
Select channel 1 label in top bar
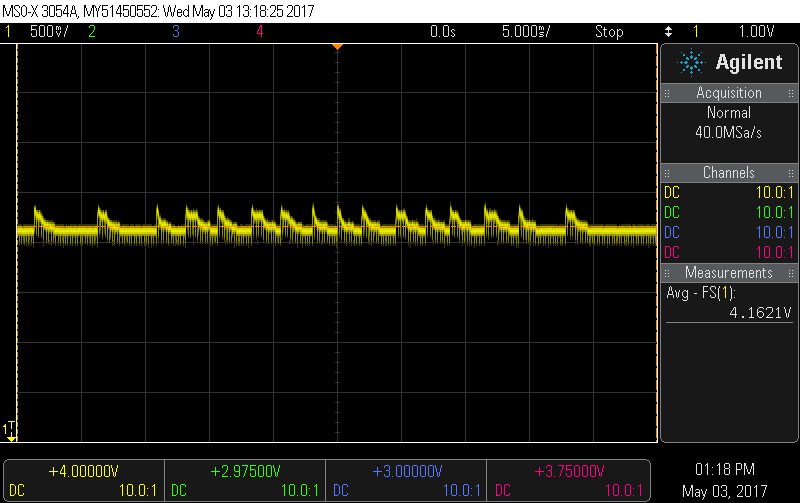pos(8,32)
